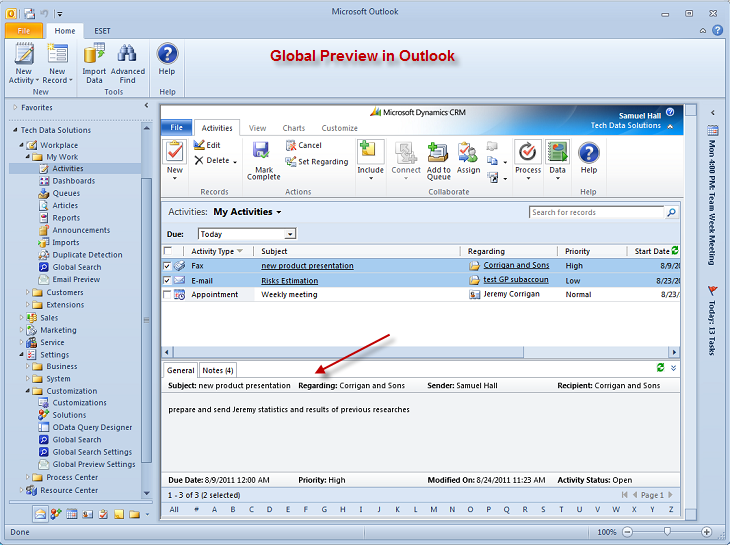730x545 pixels.
Task: Click Mark Complete save icon
Action: click(x=261, y=150)
